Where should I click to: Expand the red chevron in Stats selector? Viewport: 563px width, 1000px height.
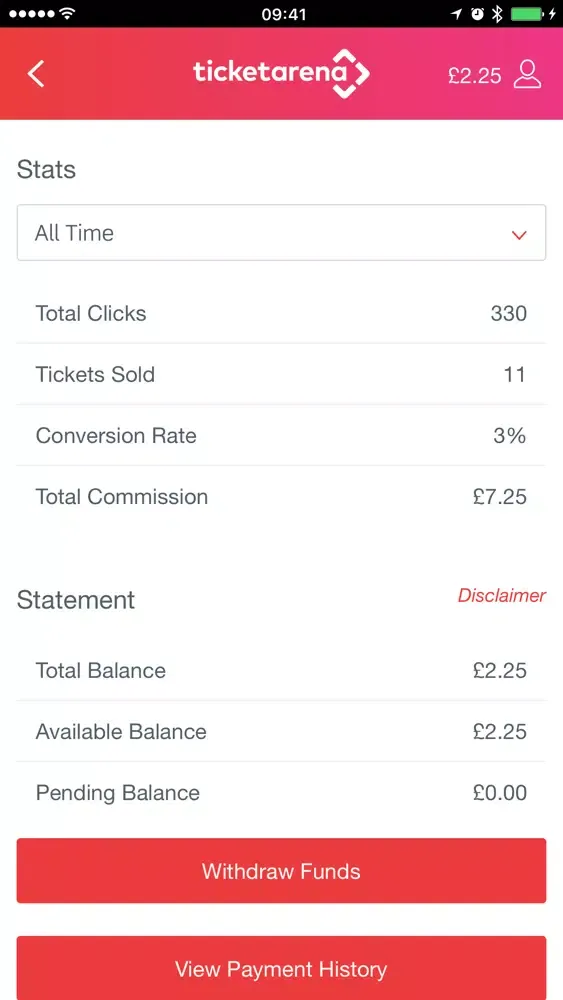pos(519,235)
